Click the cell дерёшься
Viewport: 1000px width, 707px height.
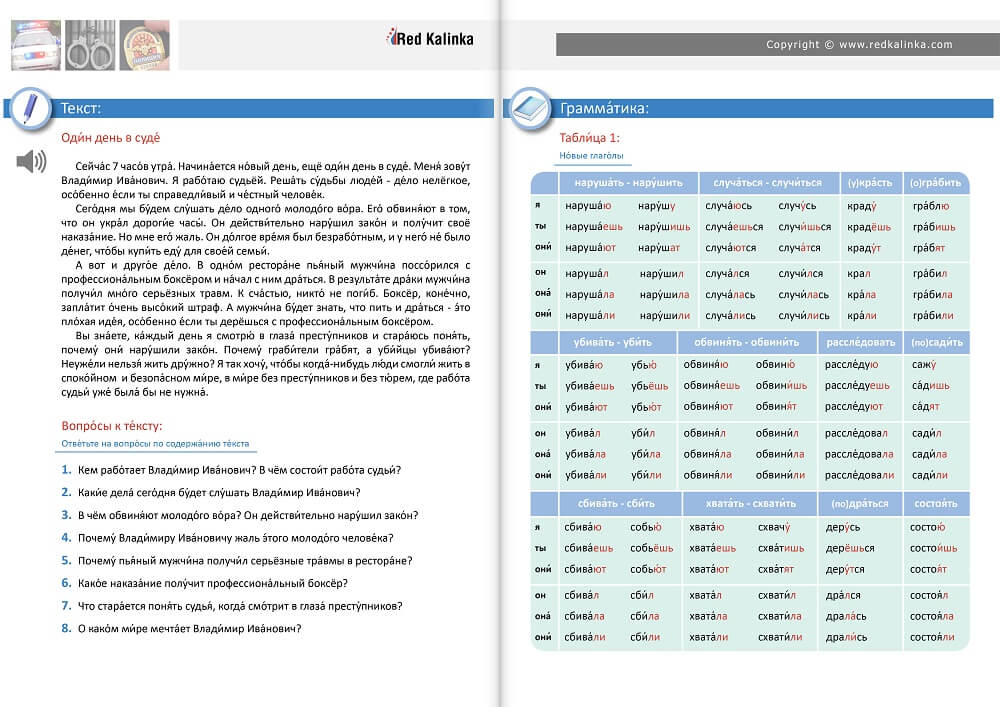[x=849, y=548]
